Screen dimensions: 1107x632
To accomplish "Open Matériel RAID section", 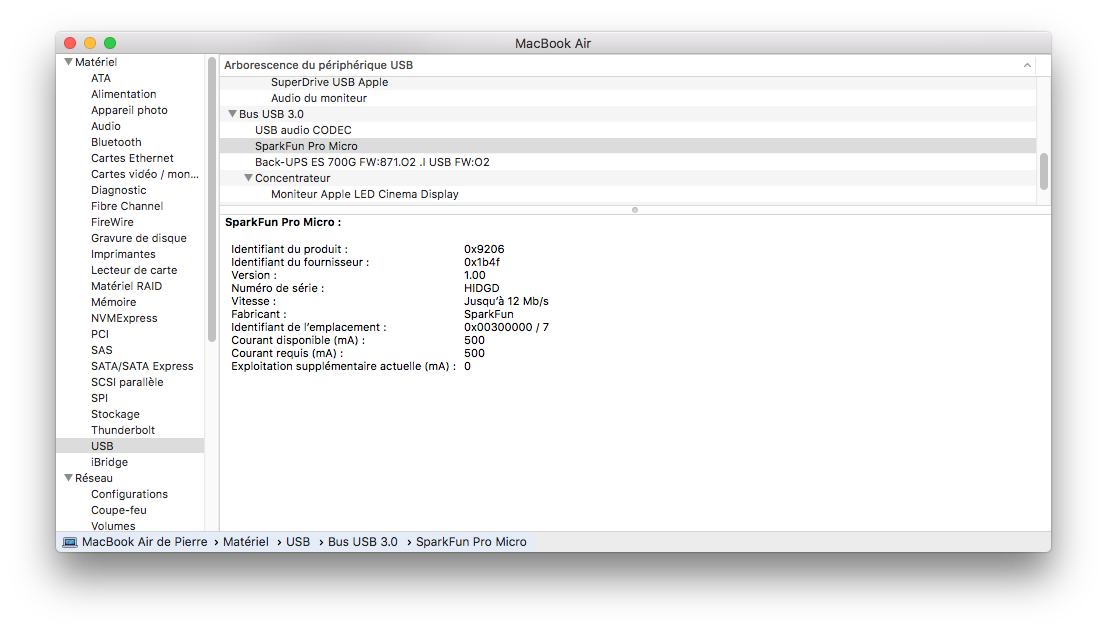I will (126, 286).
